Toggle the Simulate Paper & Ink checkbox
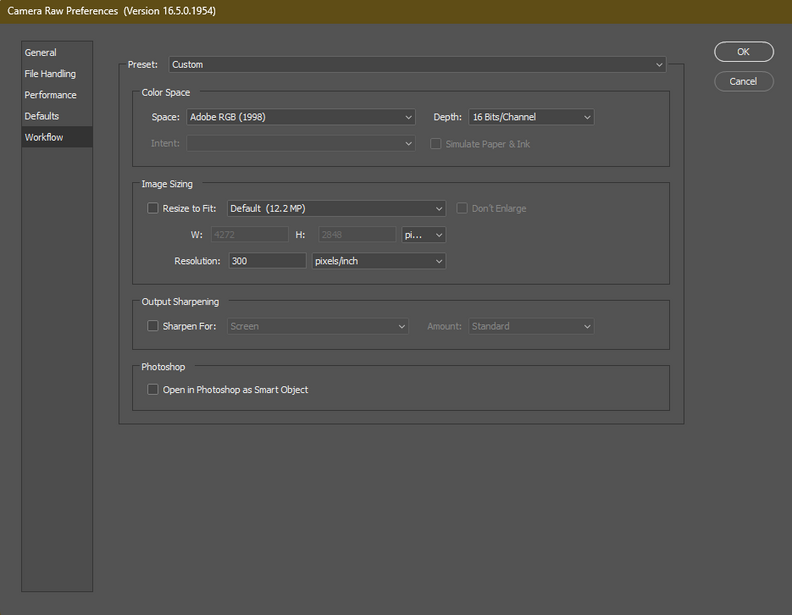This screenshot has width=792, height=615. (435, 144)
